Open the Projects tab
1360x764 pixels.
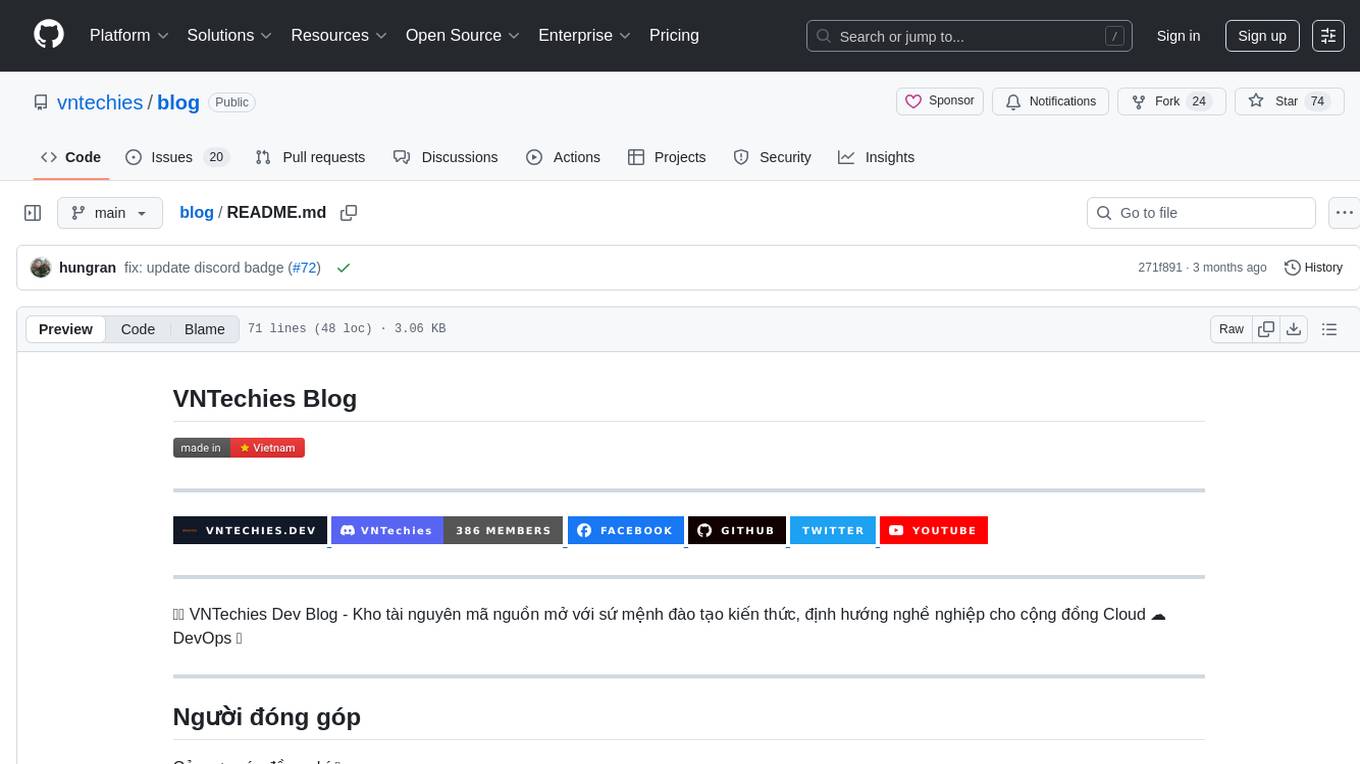(667, 157)
